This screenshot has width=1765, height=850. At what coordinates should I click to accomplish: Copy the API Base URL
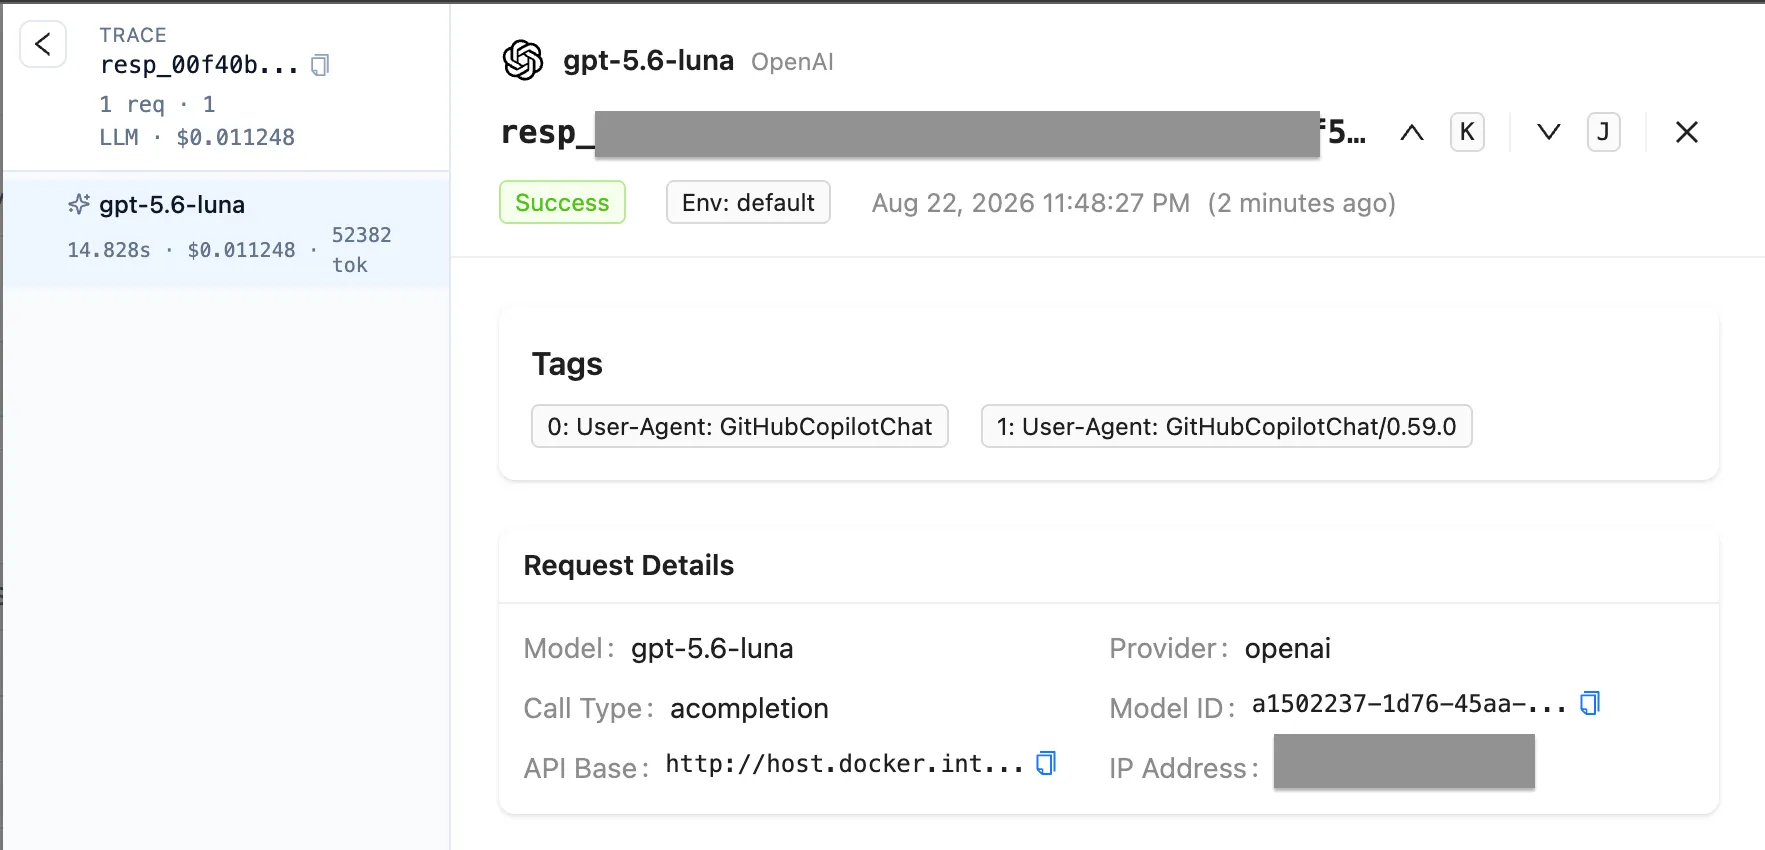(x=1046, y=764)
